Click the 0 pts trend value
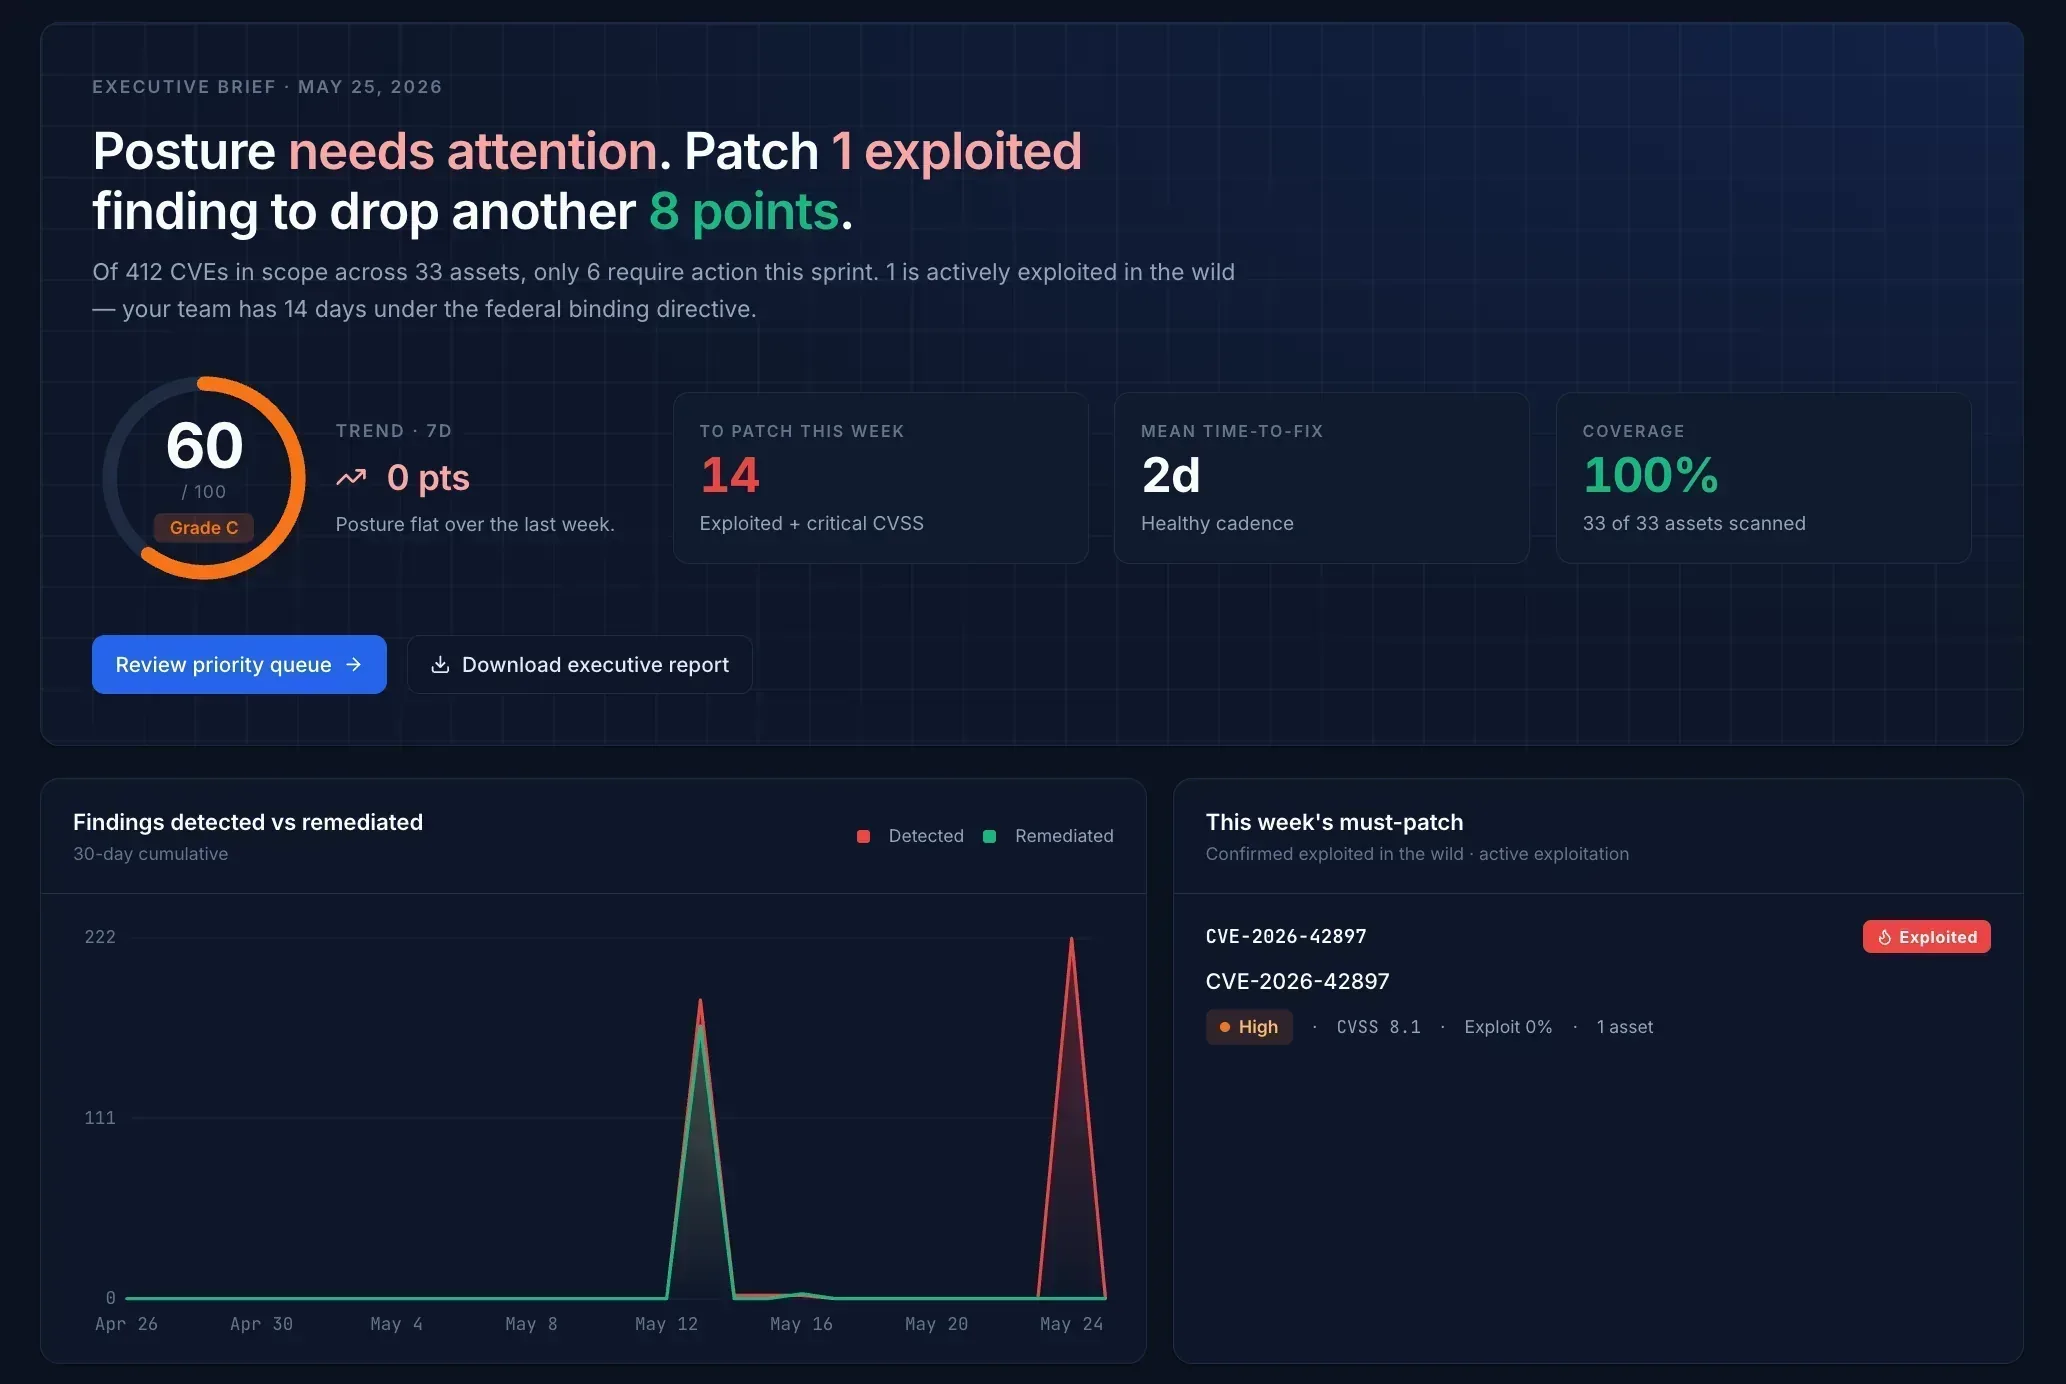Image resolution: width=2066 pixels, height=1384 pixels. 428,478
